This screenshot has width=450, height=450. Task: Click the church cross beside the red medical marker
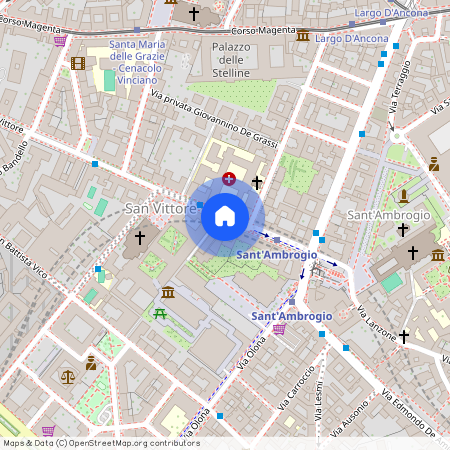(257, 183)
